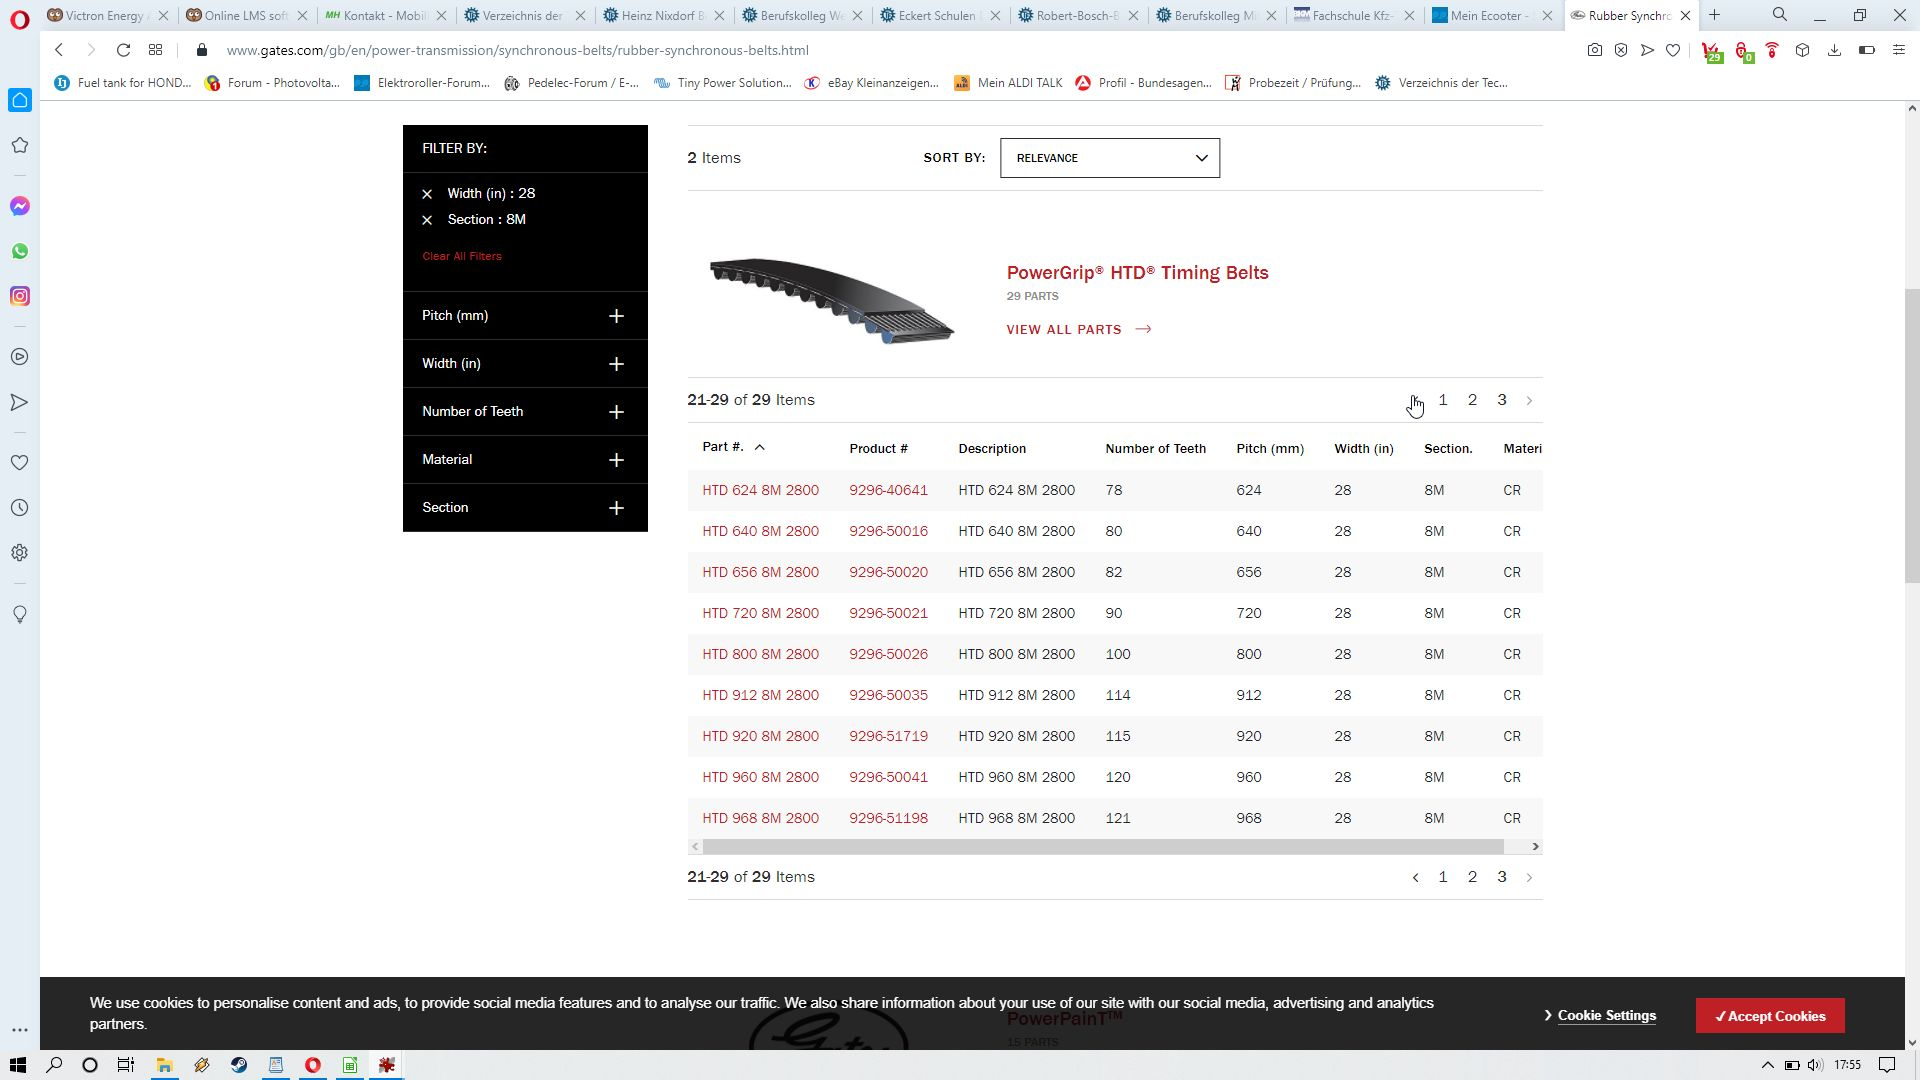Add page to bookmarks with heart icon
This screenshot has width=1920, height=1080.
coord(1672,50)
